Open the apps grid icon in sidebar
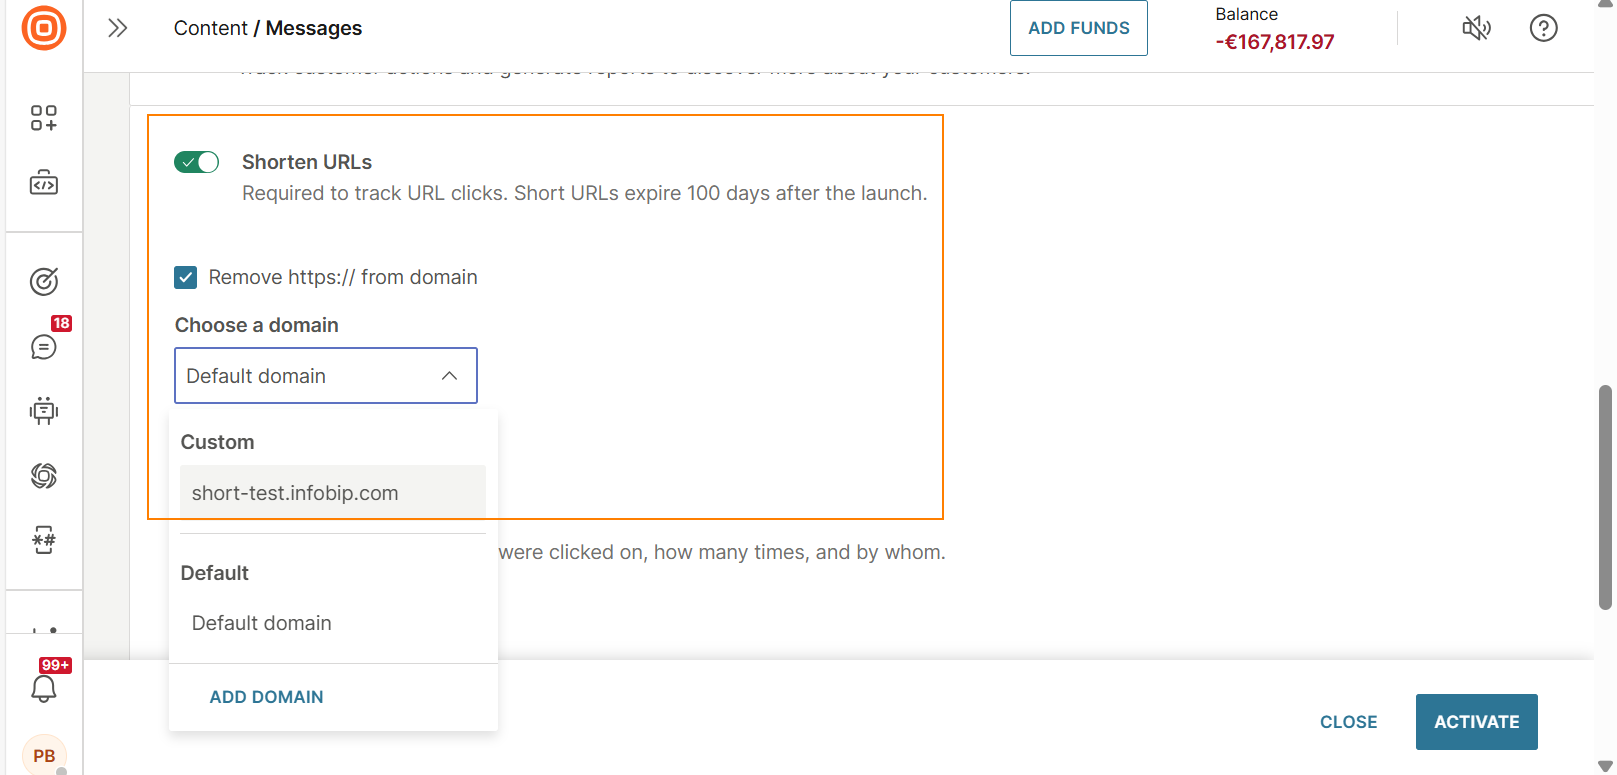This screenshot has height=775, width=1617. (x=44, y=118)
